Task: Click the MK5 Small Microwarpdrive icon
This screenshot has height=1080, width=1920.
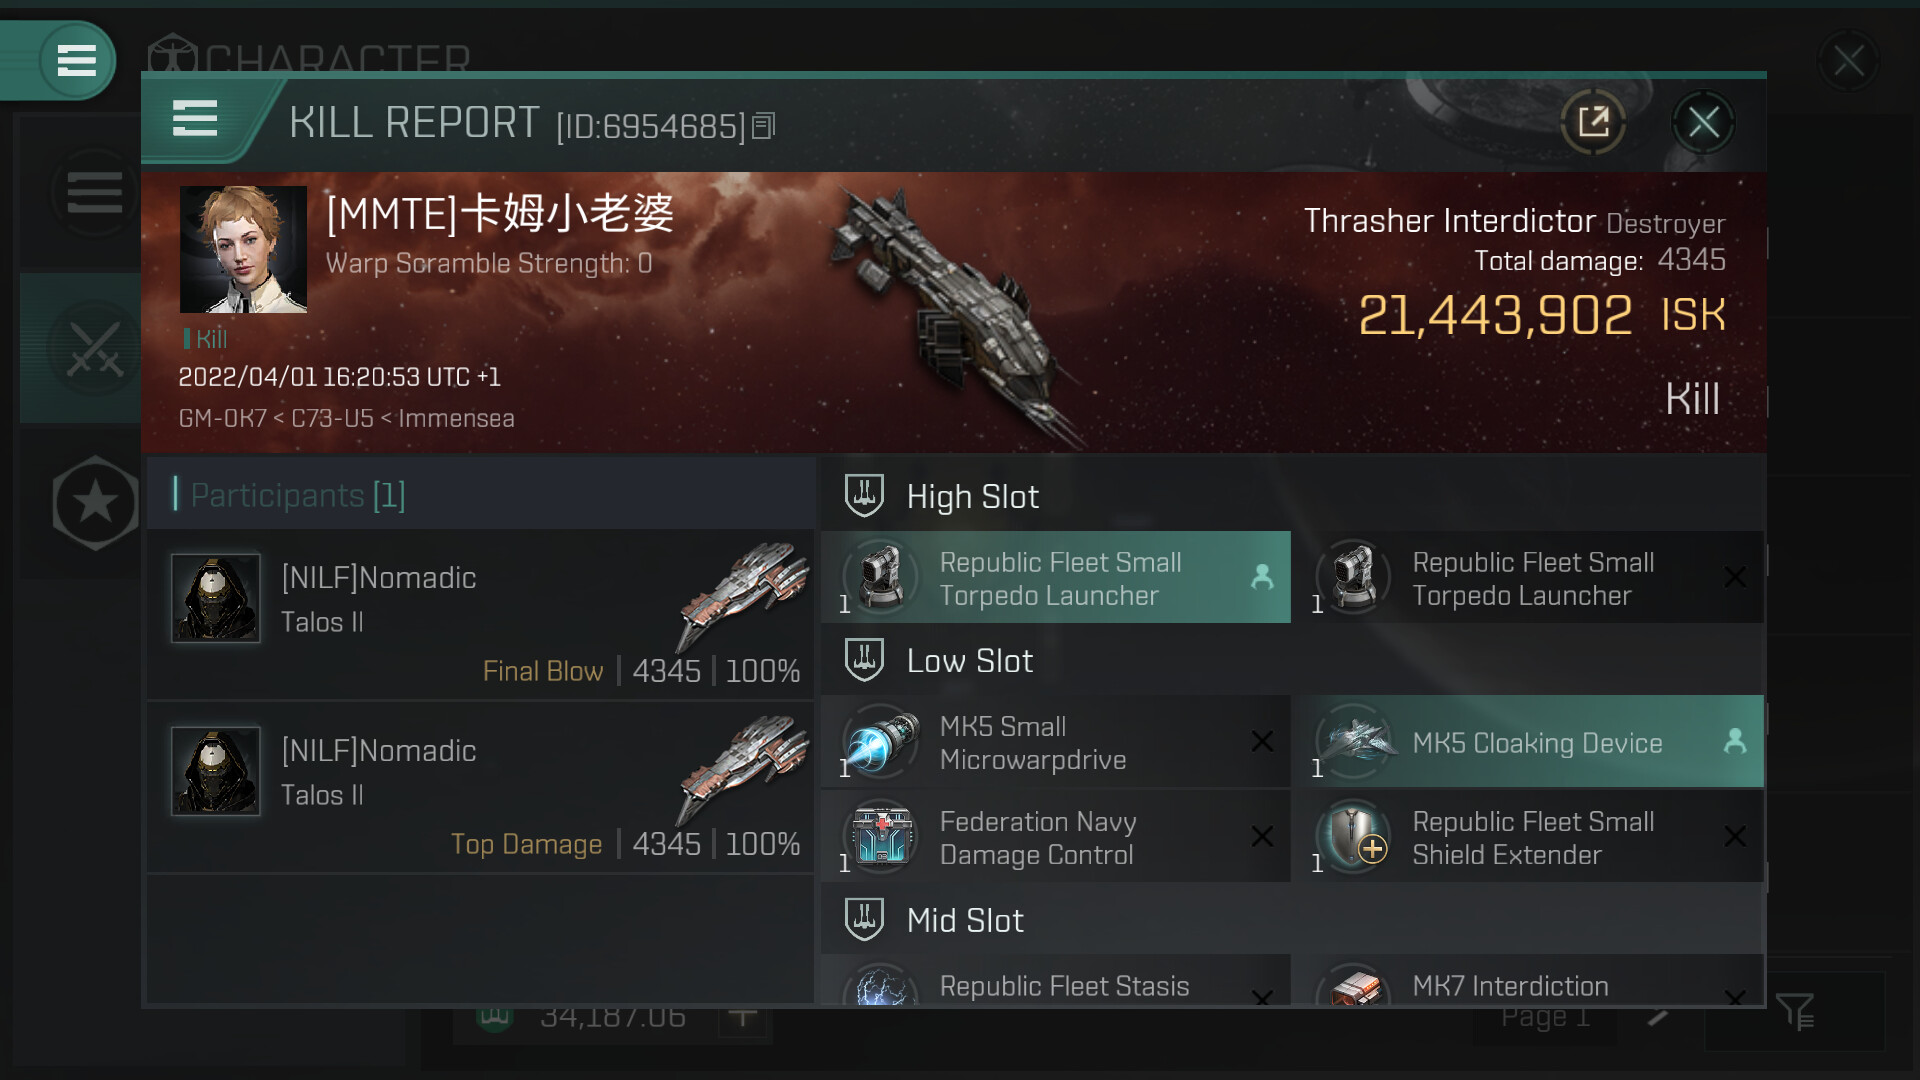Action: (x=880, y=742)
